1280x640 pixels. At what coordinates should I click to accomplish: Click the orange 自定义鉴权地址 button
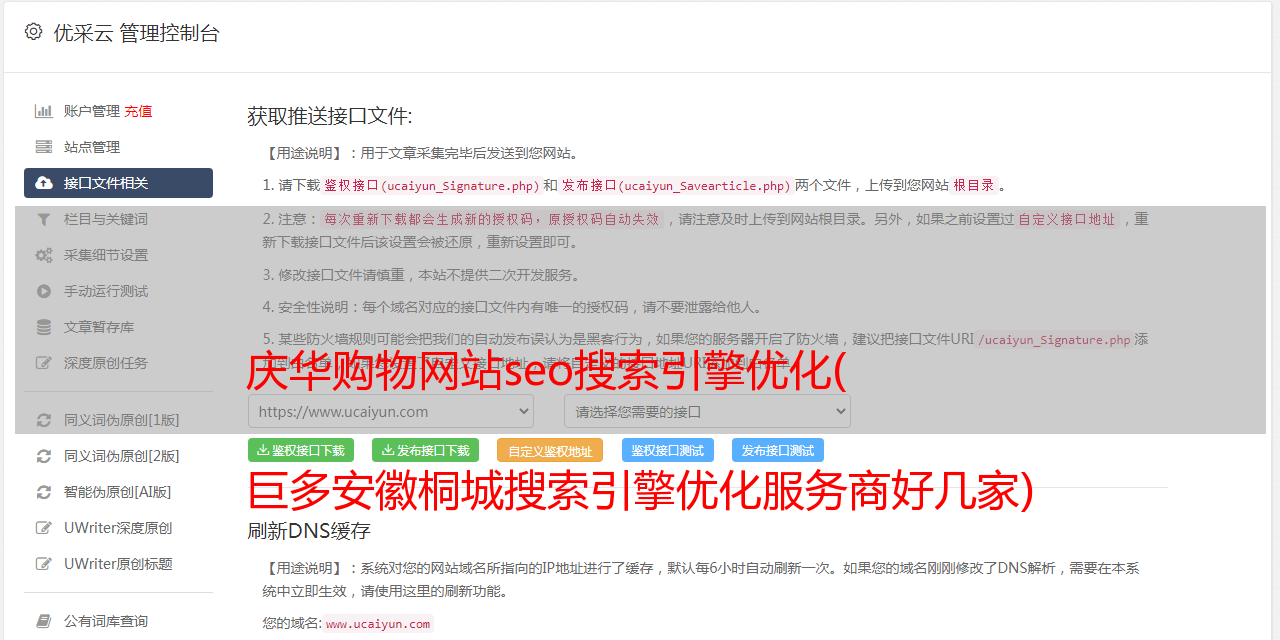(x=550, y=450)
